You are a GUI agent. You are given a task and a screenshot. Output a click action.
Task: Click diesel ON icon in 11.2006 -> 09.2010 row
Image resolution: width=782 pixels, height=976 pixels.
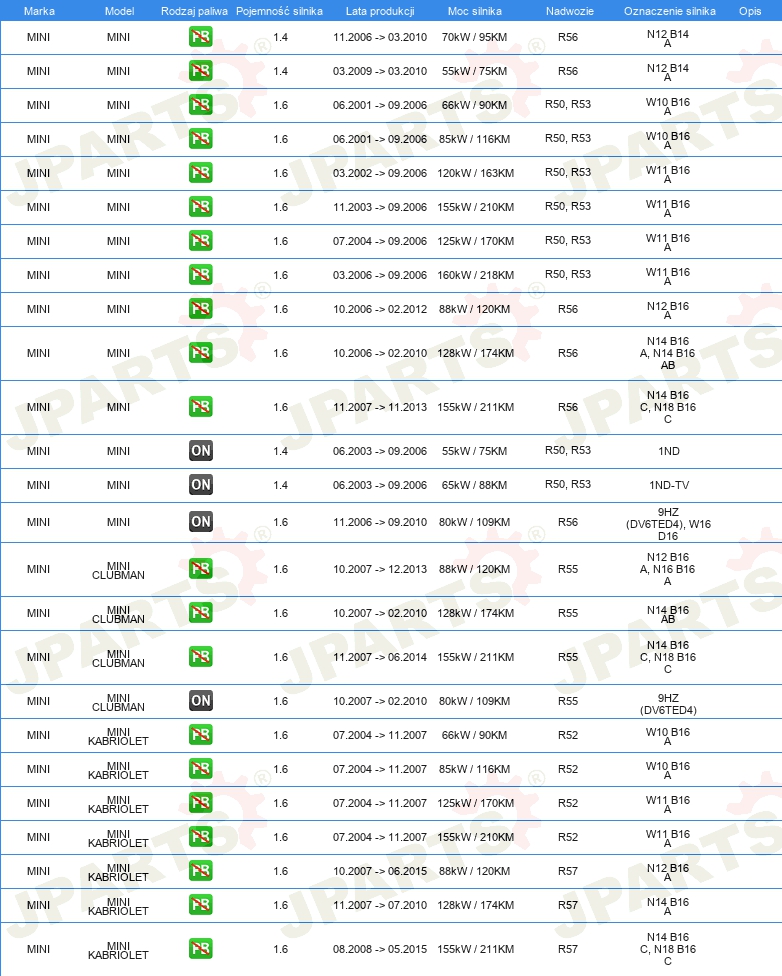click(x=200, y=522)
